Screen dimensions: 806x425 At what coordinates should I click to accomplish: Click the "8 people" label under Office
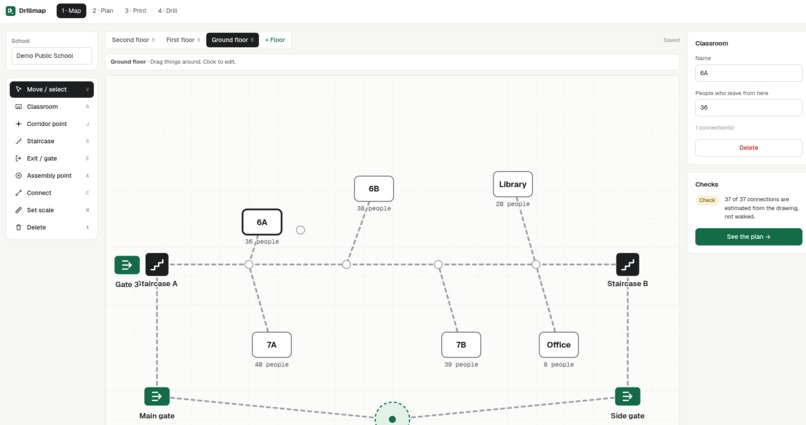pos(559,364)
